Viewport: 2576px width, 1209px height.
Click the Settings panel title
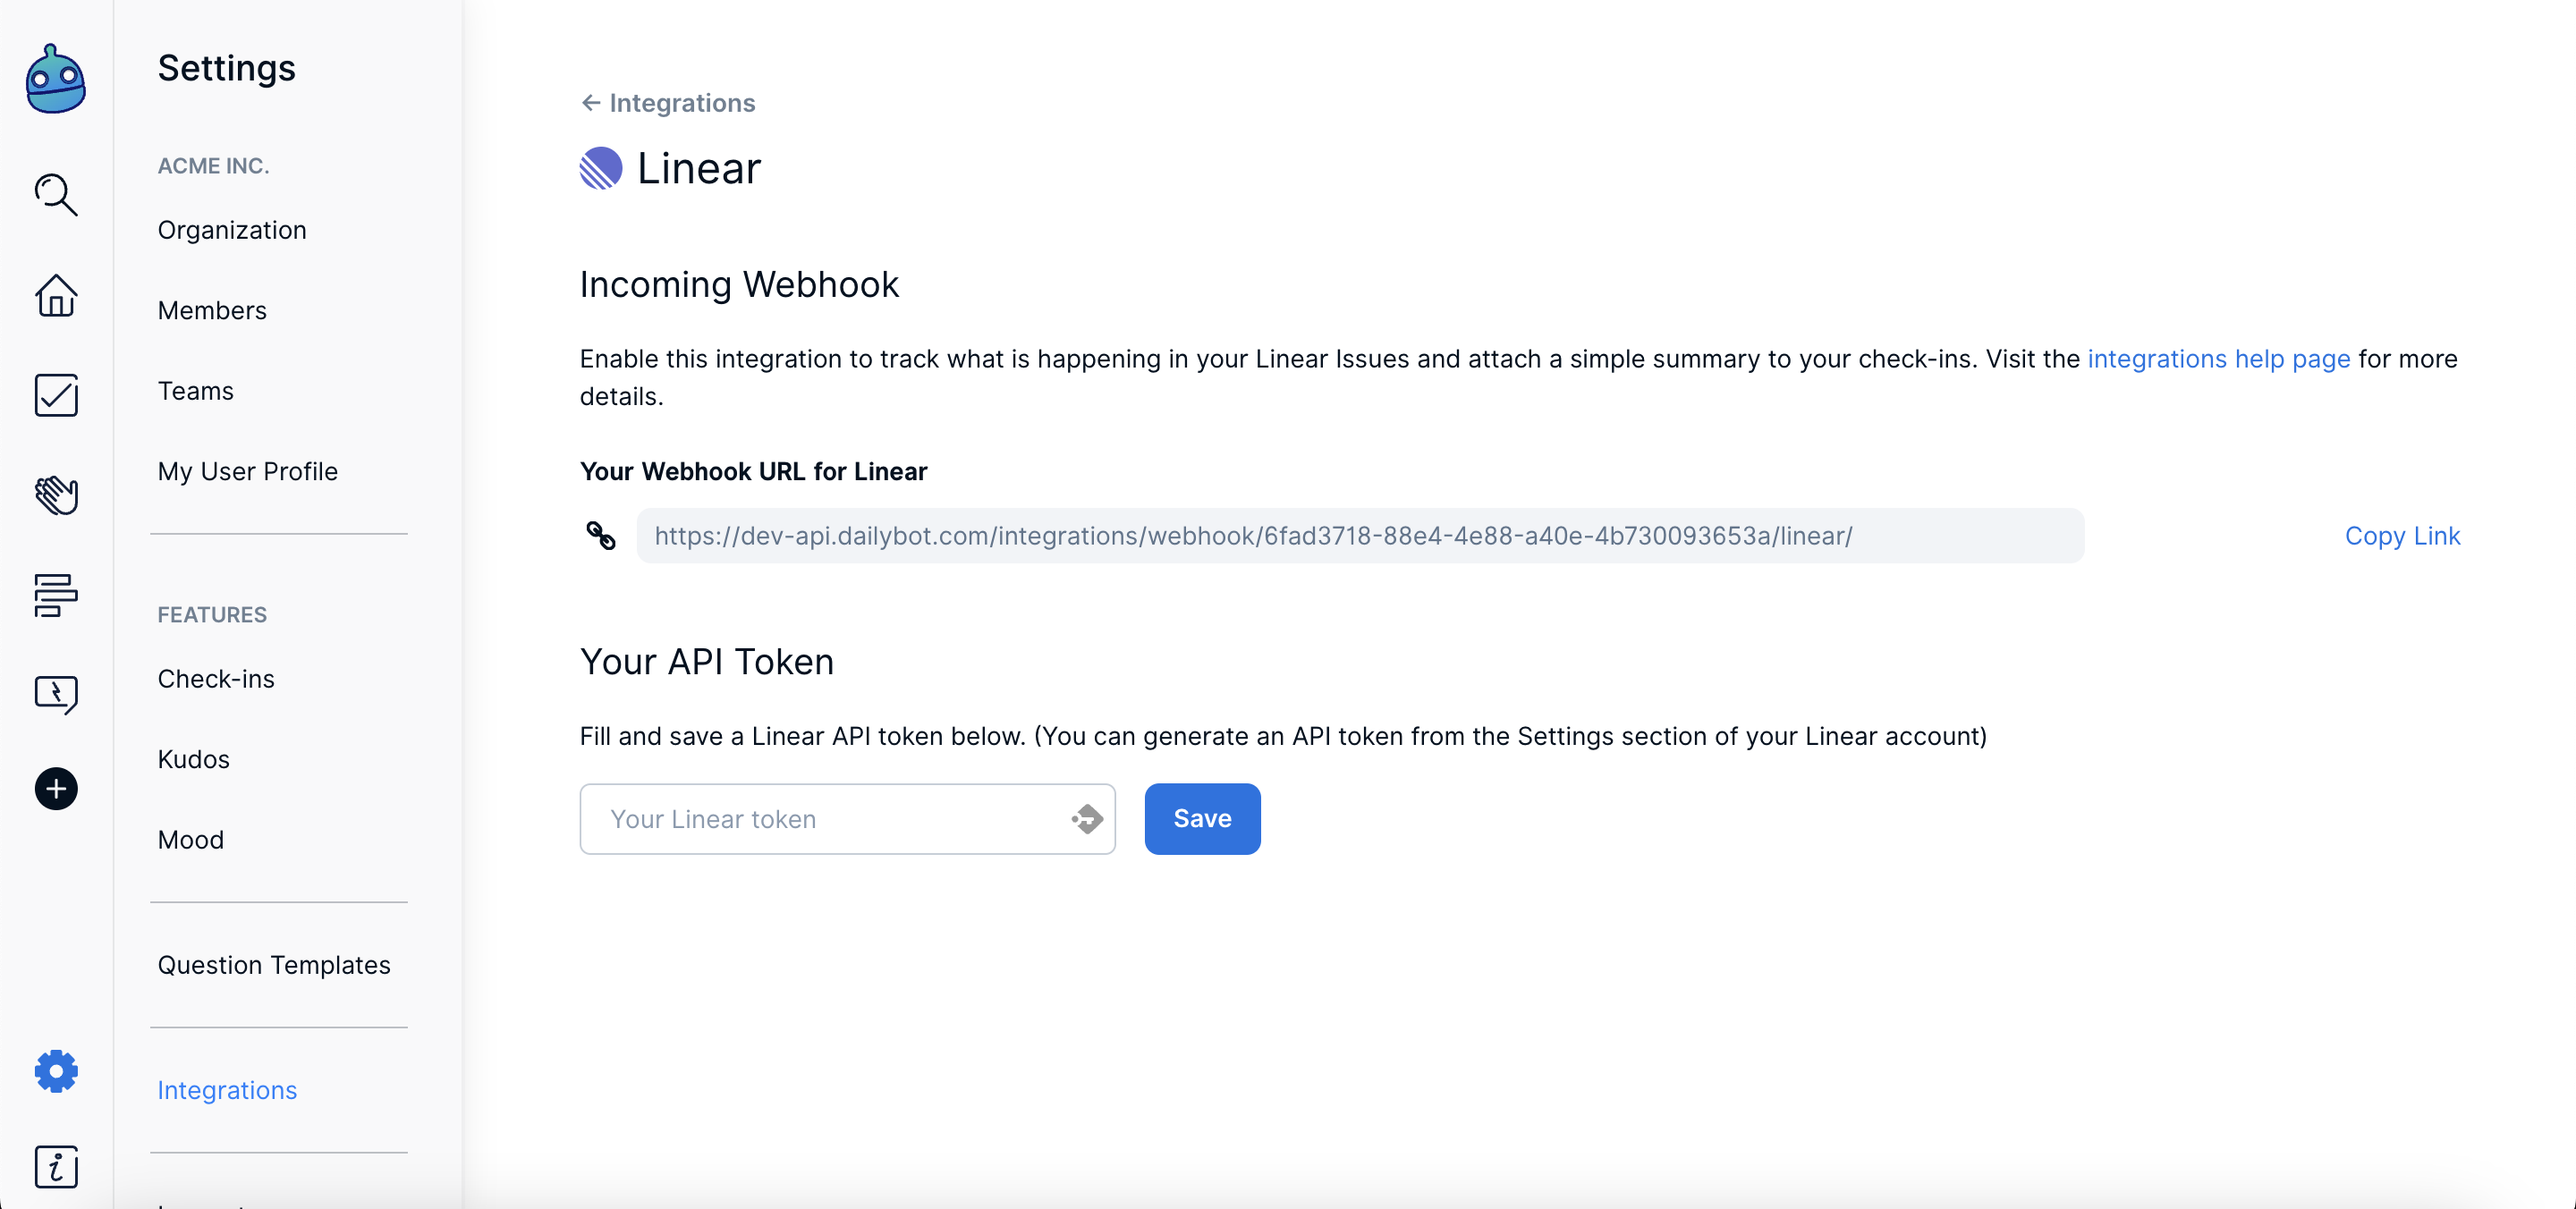pyautogui.click(x=227, y=68)
